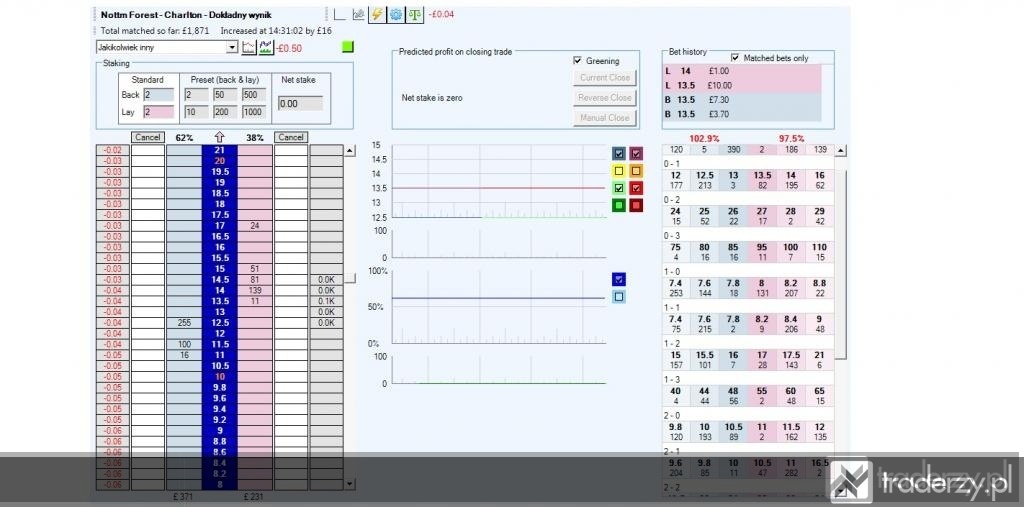Screen dimensions: 1024x507
Task: Select preset stake 200
Action: [225, 112]
